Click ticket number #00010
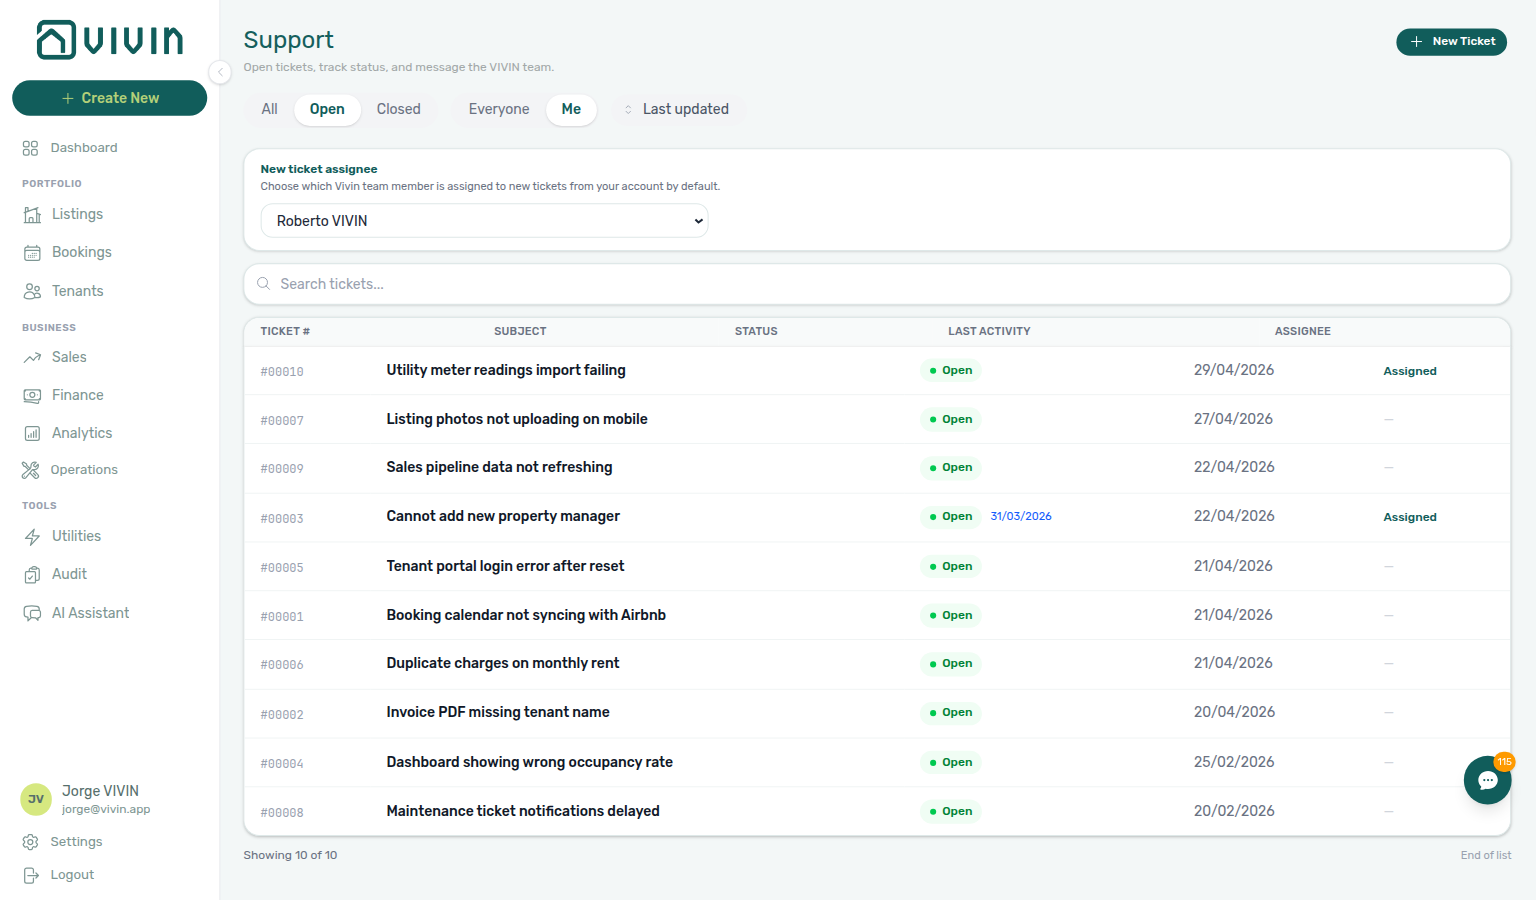 pyautogui.click(x=282, y=372)
